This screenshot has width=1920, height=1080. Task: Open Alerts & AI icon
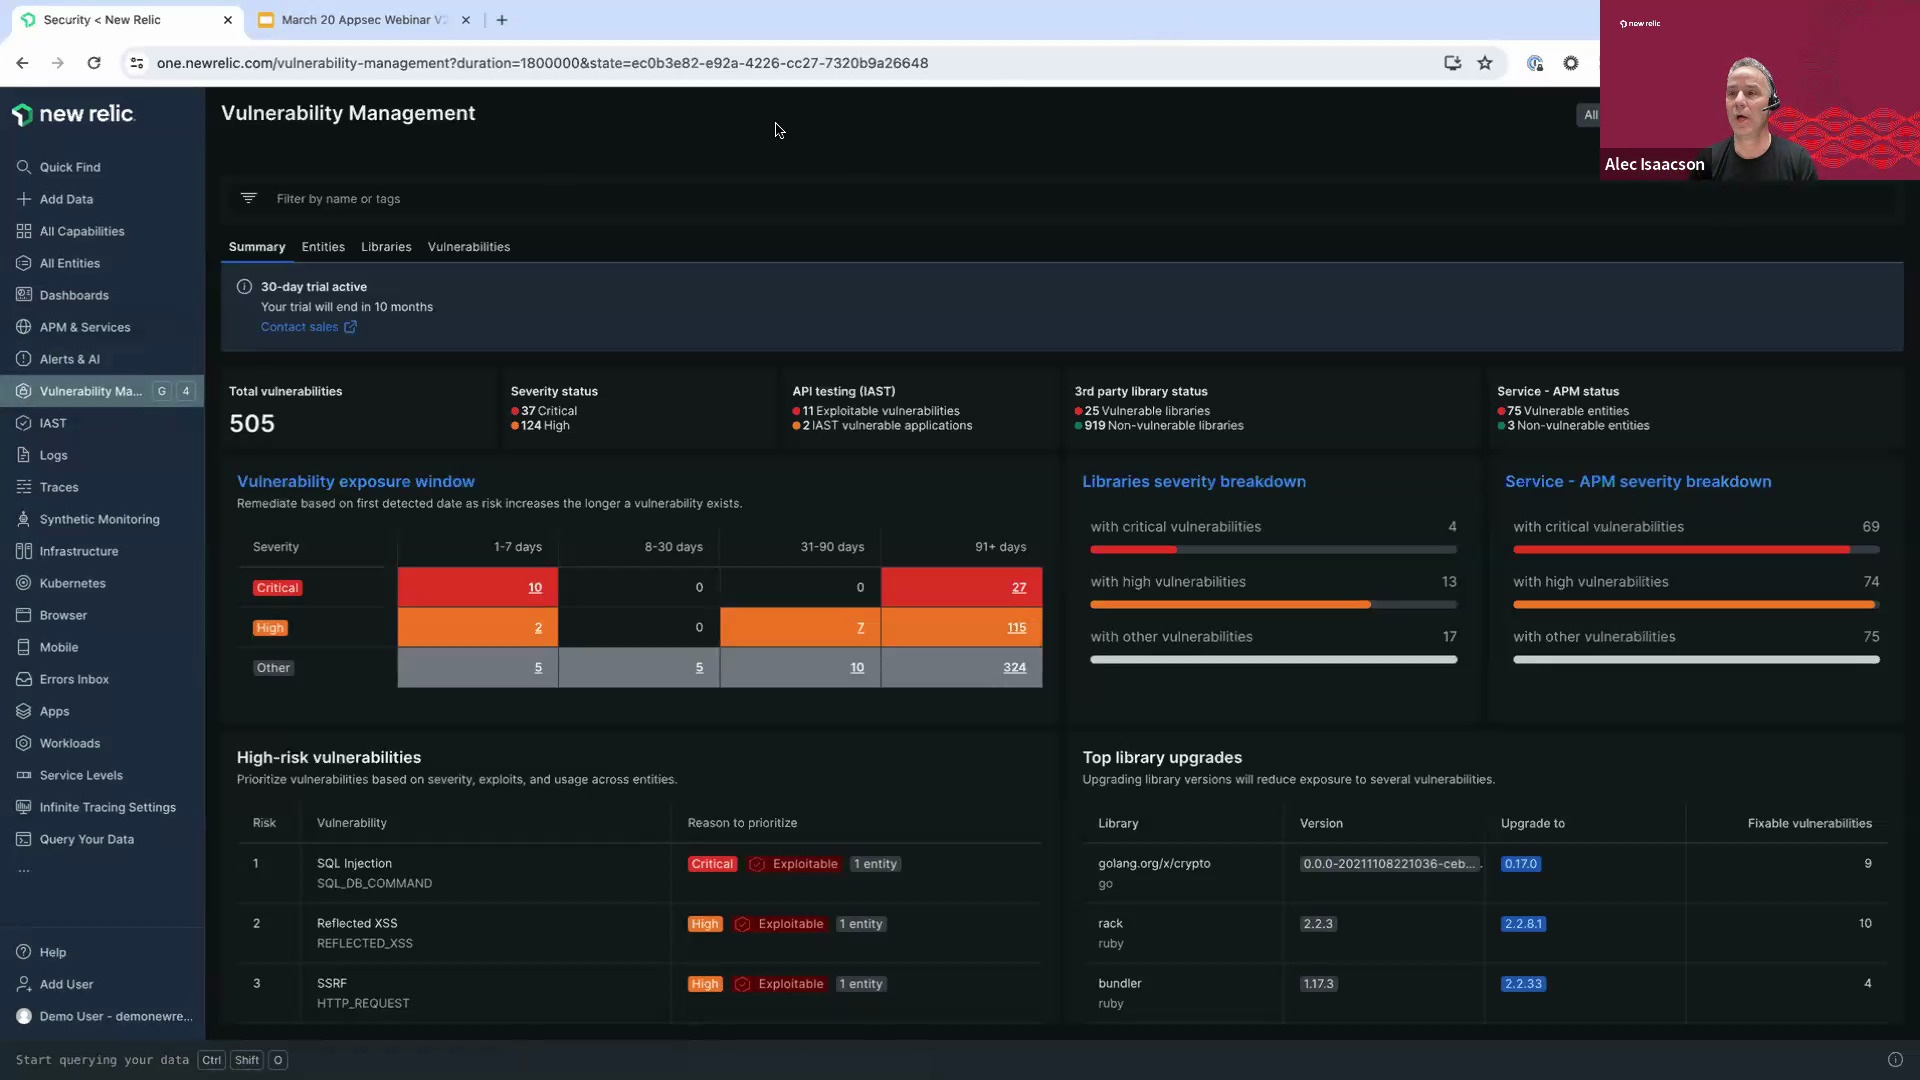24,359
